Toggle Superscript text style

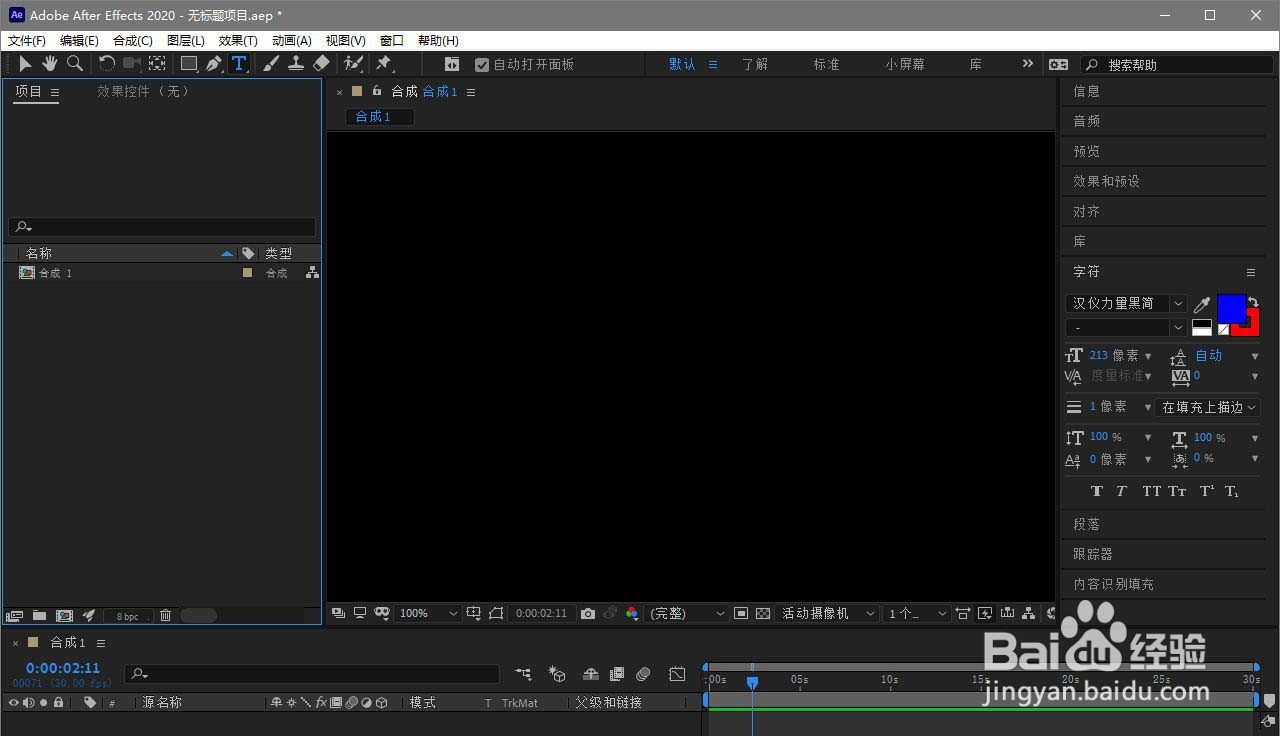coord(1207,491)
